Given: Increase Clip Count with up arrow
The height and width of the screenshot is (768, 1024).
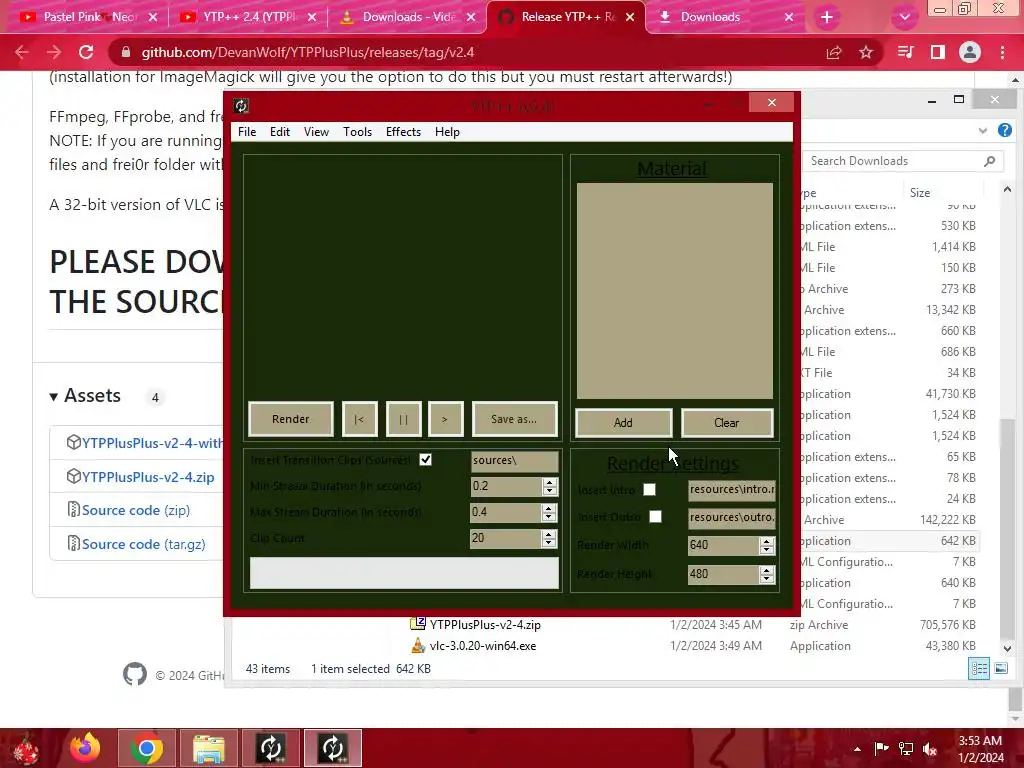Looking at the screenshot, I should pyautogui.click(x=549, y=534).
